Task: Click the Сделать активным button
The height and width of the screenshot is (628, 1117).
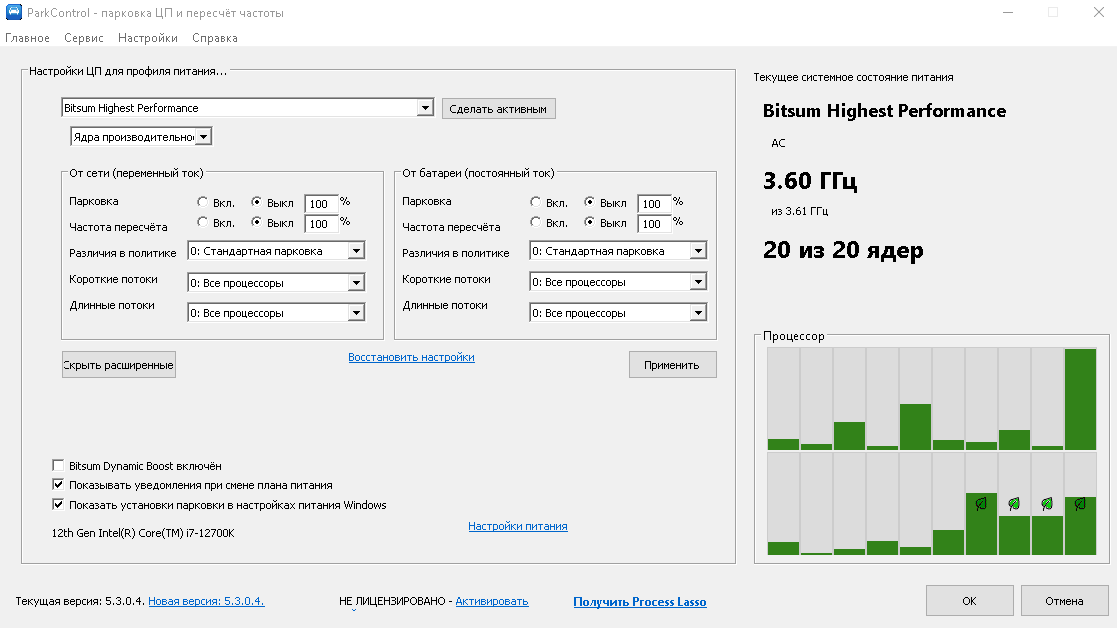Action: pyautogui.click(x=499, y=109)
